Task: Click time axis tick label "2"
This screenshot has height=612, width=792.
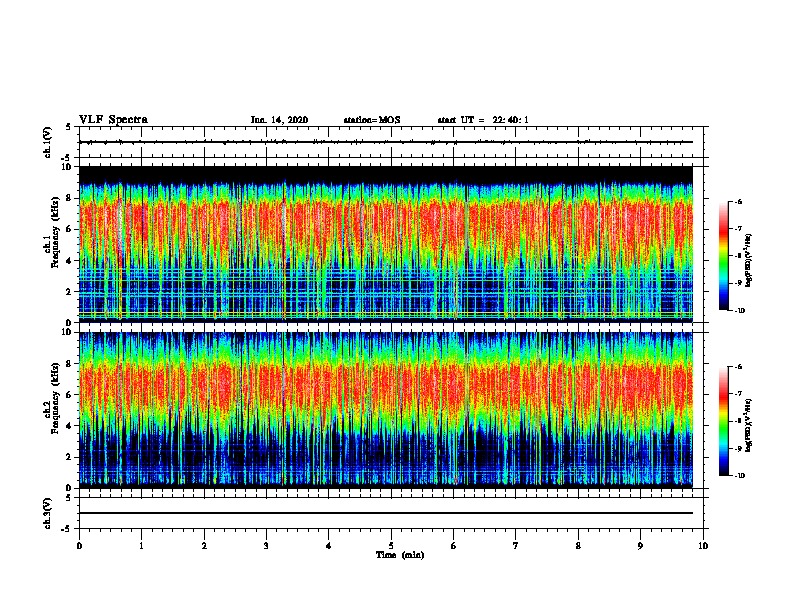Action: (x=204, y=546)
